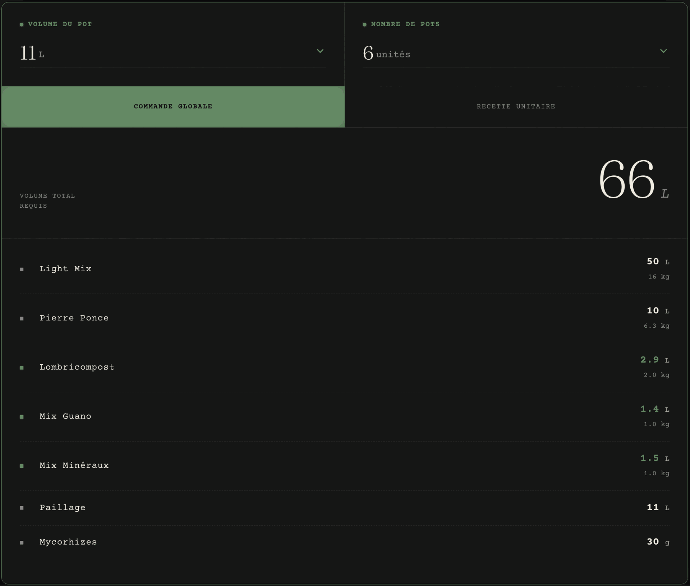The width and height of the screenshot is (690, 586).
Task: Click the Mix Guano ingredient name
Action: click(66, 416)
